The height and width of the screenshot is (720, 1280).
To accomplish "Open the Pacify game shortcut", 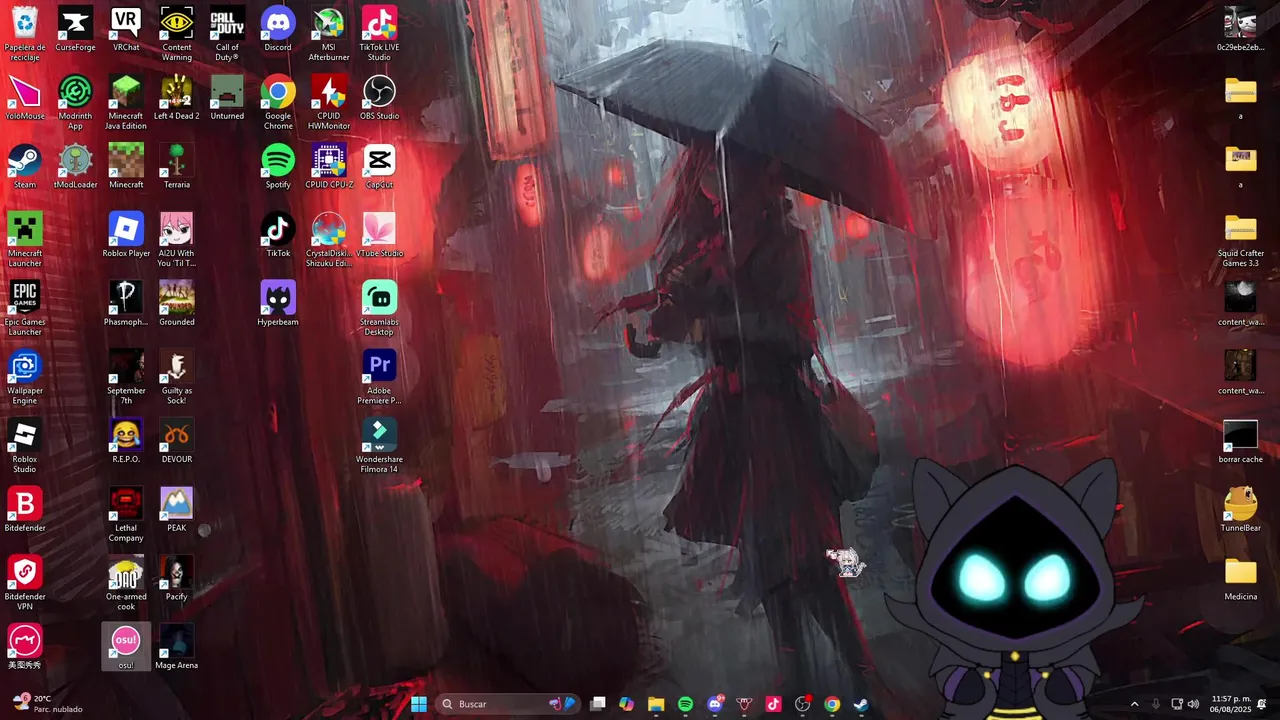I will click(x=177, y=579).
